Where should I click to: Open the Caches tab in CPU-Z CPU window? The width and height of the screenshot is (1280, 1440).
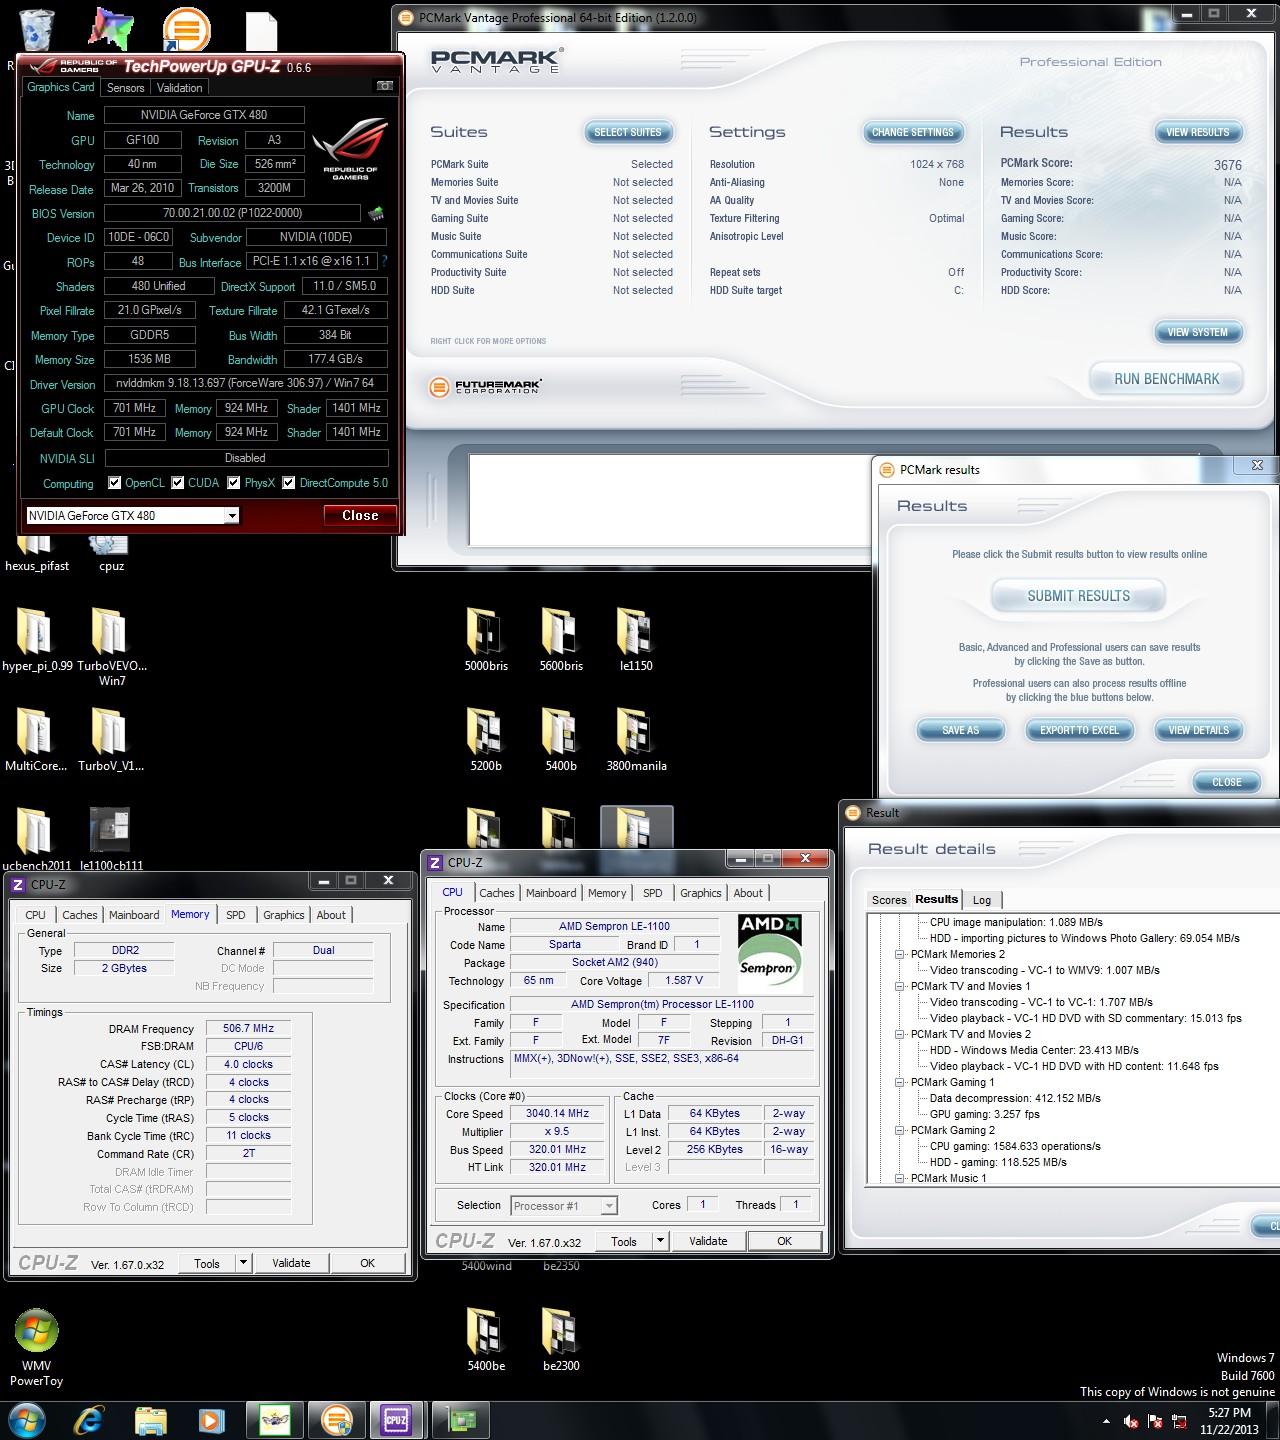pyautogui.click(x=496, y=893)
